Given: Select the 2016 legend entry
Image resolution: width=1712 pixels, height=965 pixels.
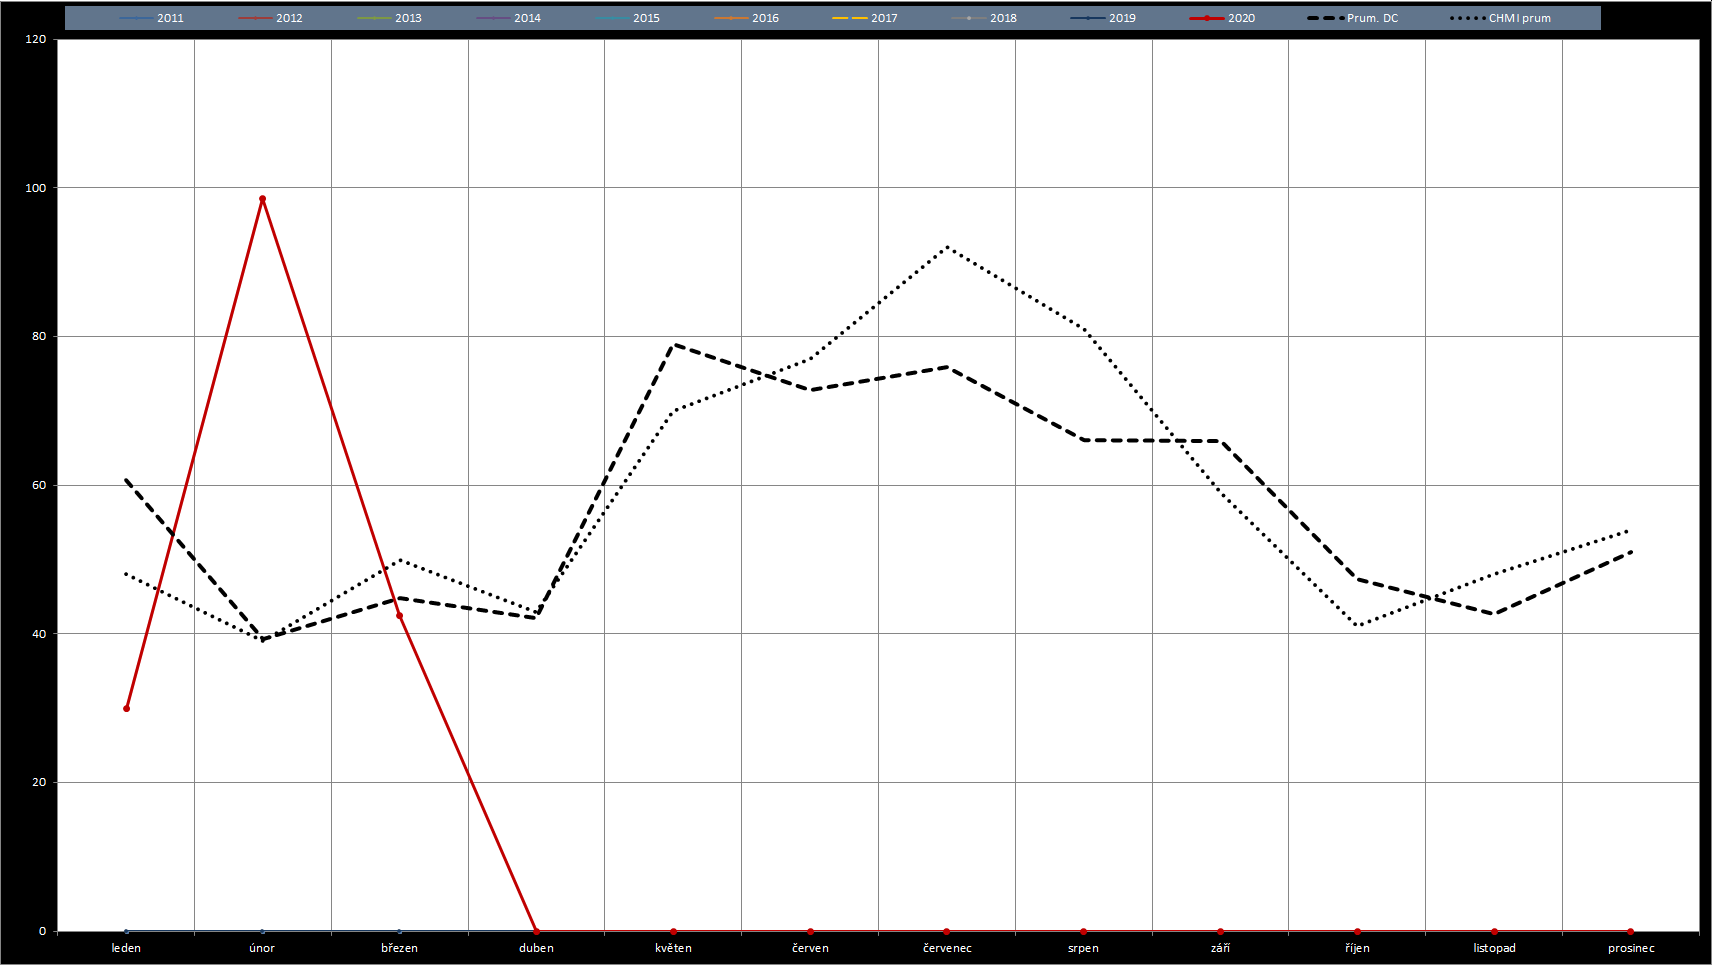Looking at the screenshot, I should 747,18.
